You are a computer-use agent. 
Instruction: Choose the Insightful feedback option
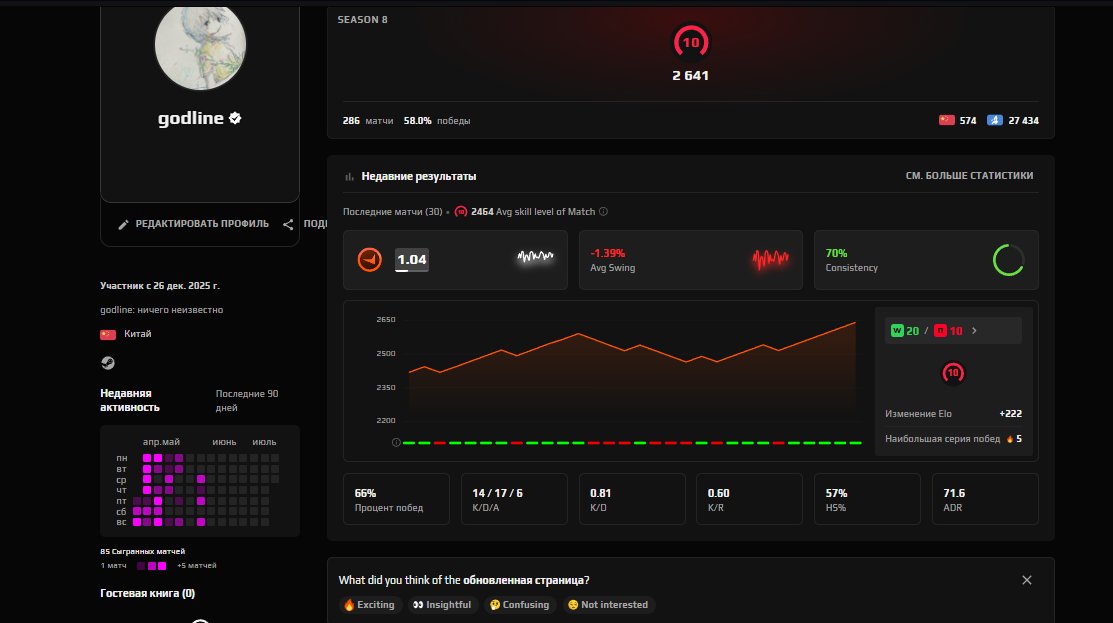442,605
